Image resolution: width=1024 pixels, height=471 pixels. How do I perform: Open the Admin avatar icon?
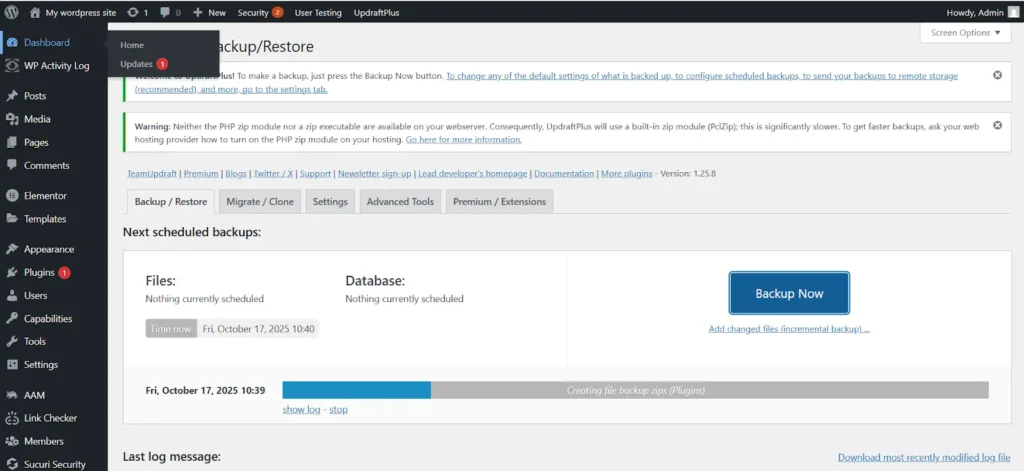click(1012, 12)
